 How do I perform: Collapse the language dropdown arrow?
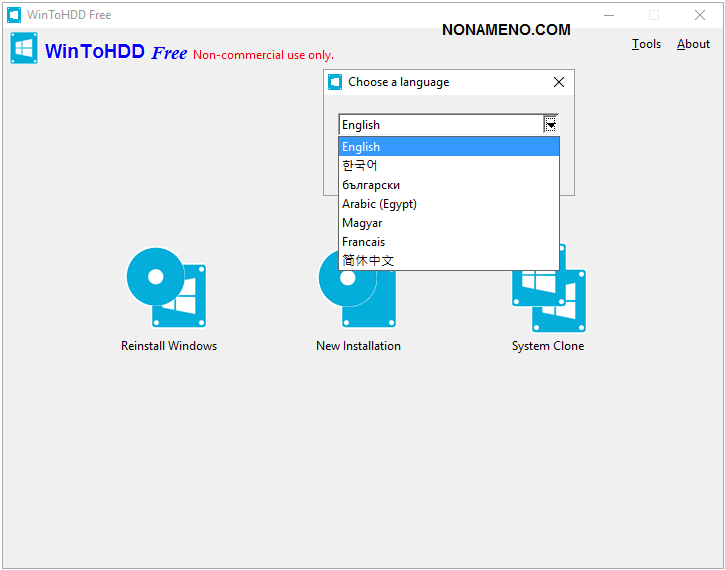click(x=550, y=125)
